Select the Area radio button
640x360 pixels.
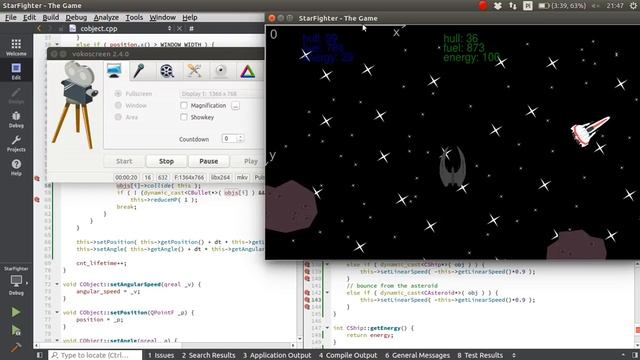click(118, 117)
